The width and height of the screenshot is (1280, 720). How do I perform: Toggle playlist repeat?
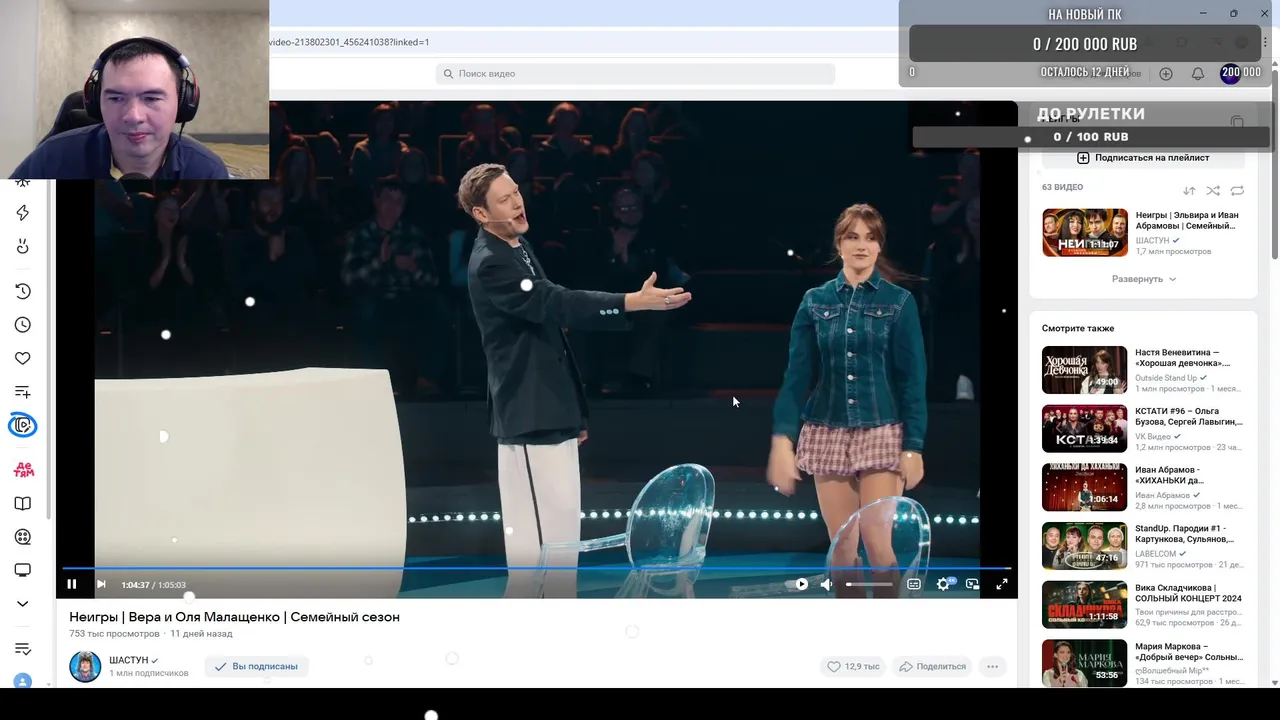point(1237,191)
